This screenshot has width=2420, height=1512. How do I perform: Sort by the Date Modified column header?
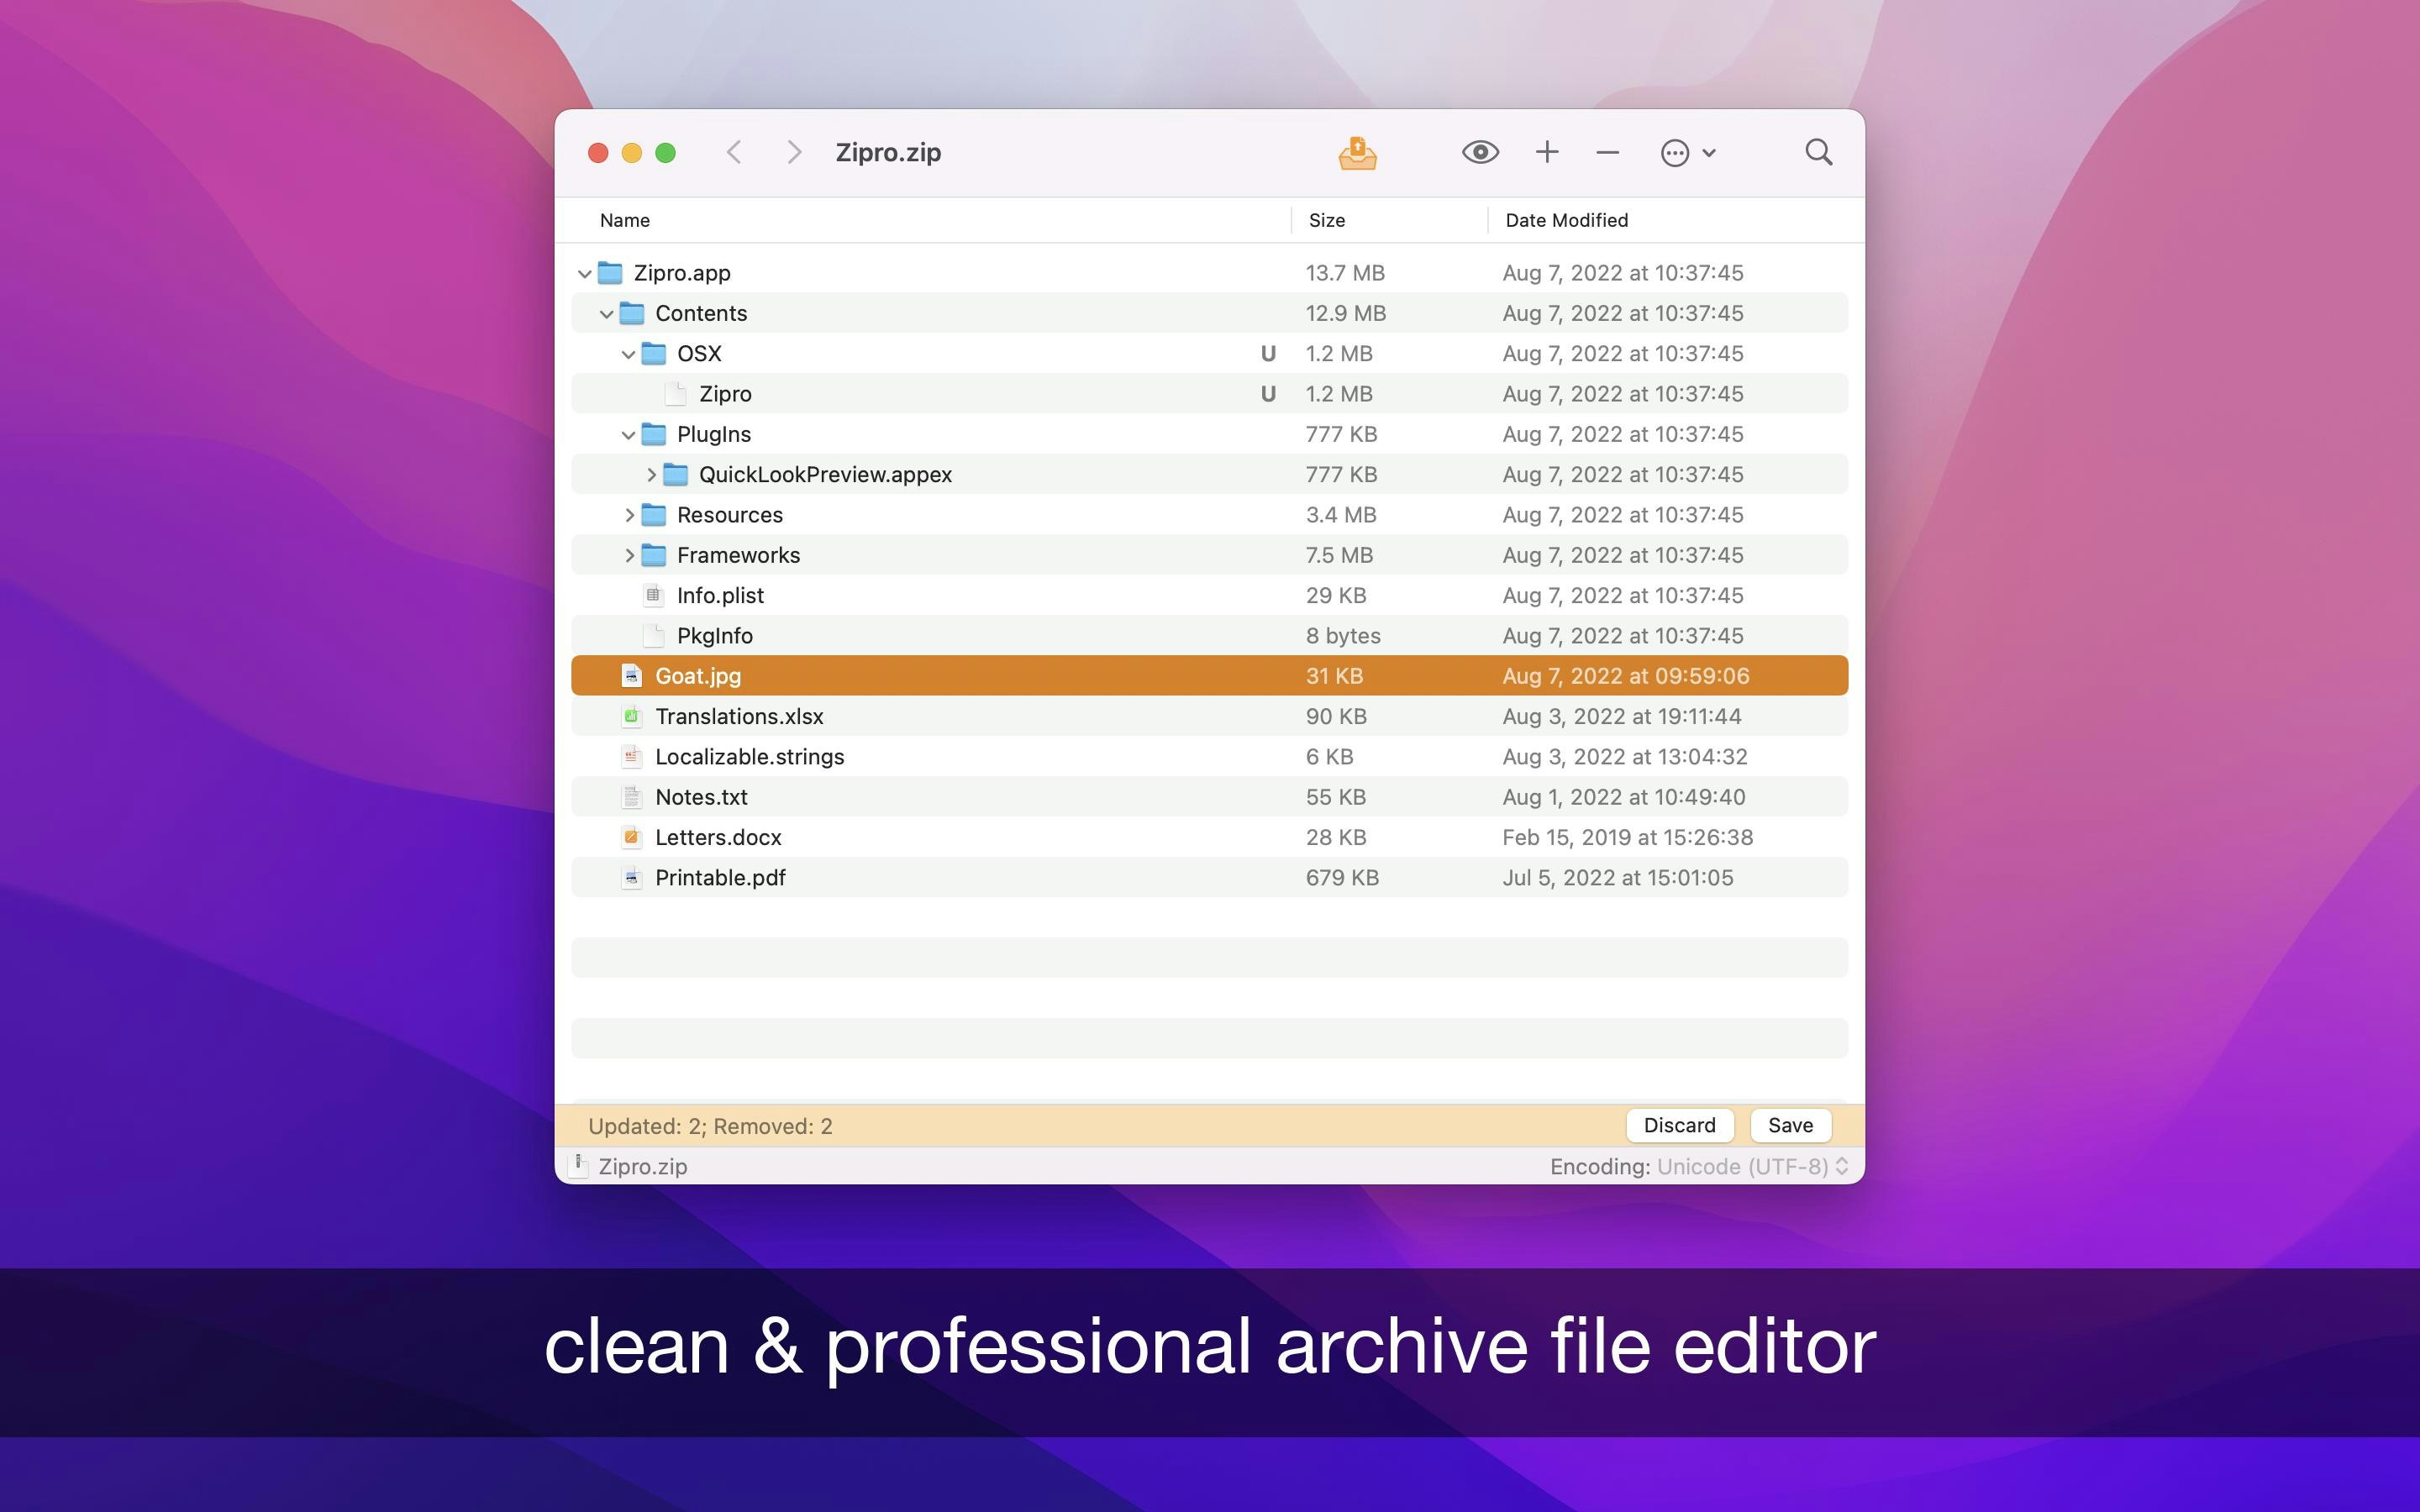[x=1566, y=220]
